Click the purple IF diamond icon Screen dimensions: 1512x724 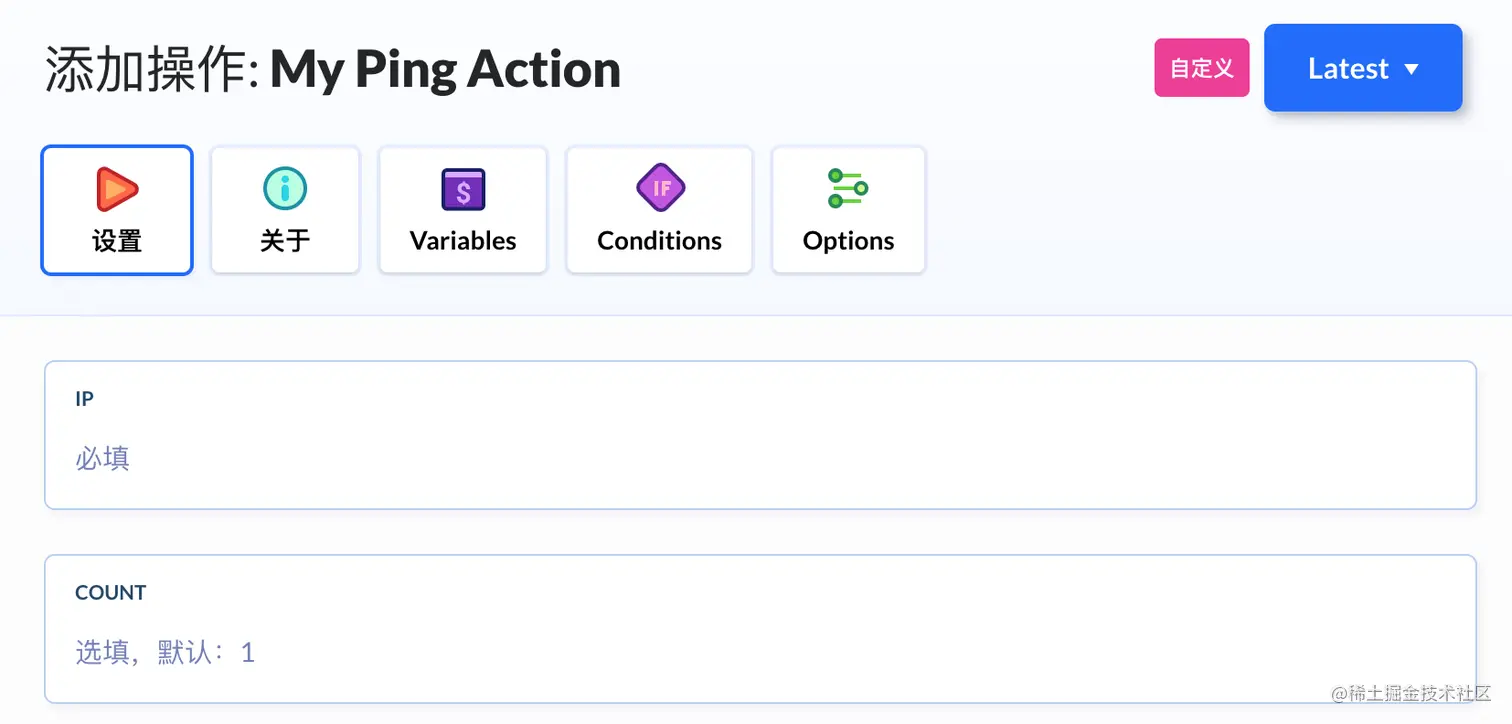tap(660, 188)
